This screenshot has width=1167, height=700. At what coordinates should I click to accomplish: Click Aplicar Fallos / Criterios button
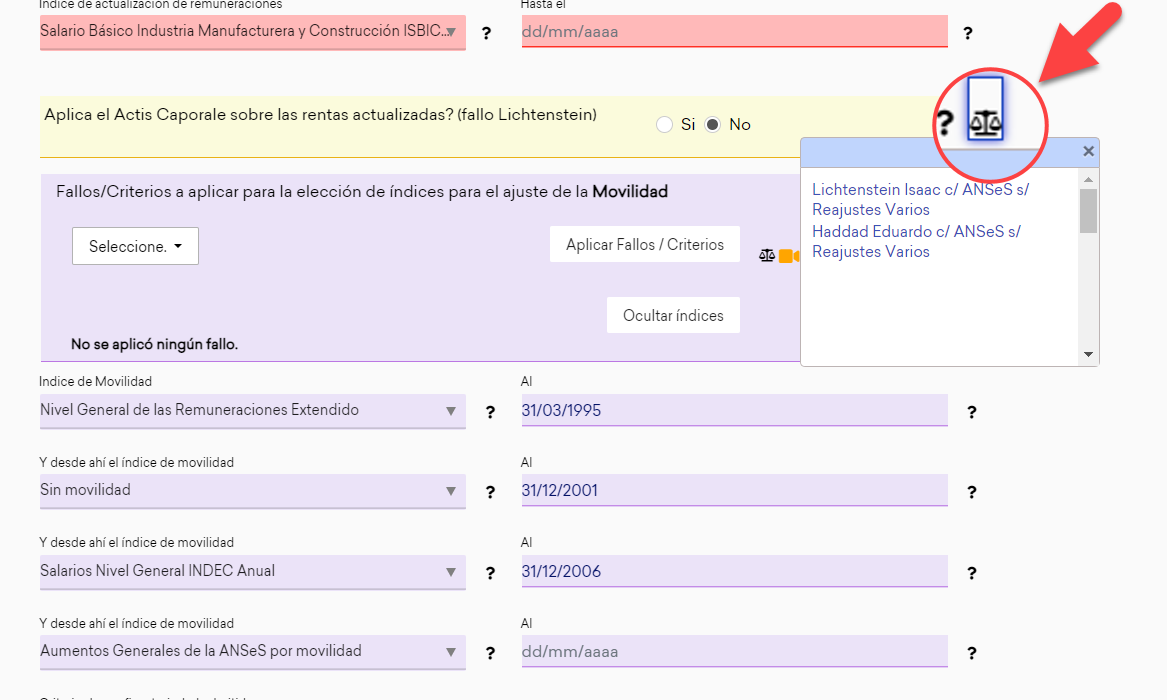pyautogui.click(x=645, y=245)
